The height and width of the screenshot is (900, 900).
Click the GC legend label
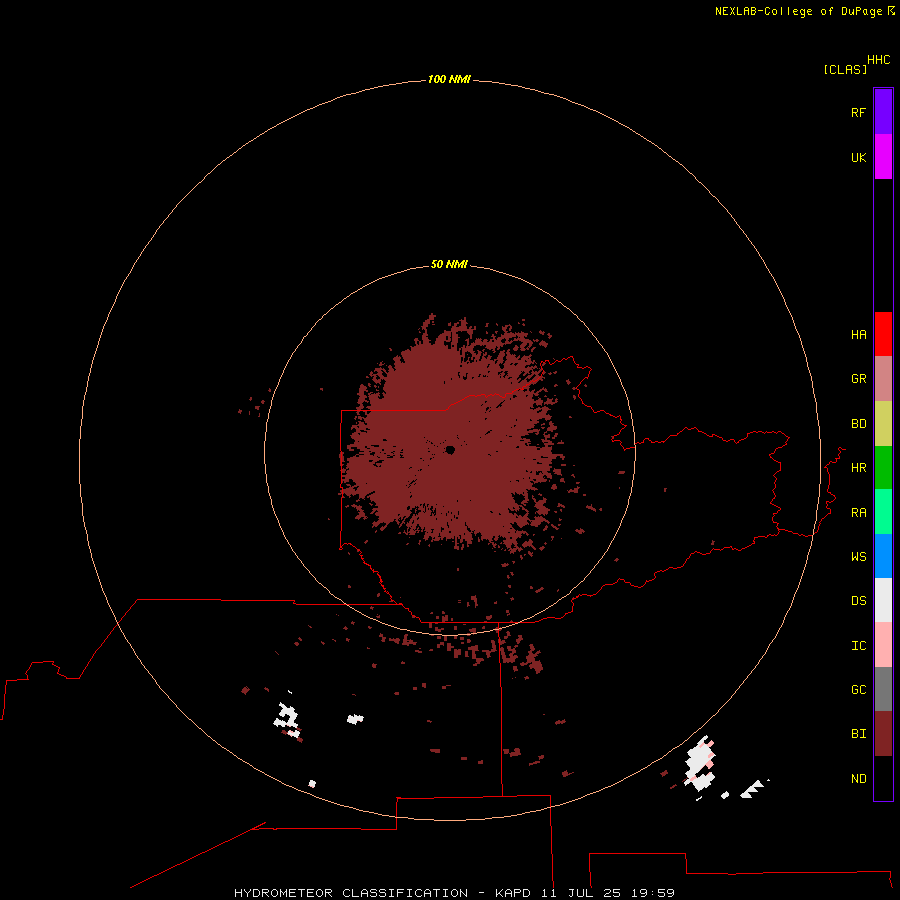pos(858,690)
